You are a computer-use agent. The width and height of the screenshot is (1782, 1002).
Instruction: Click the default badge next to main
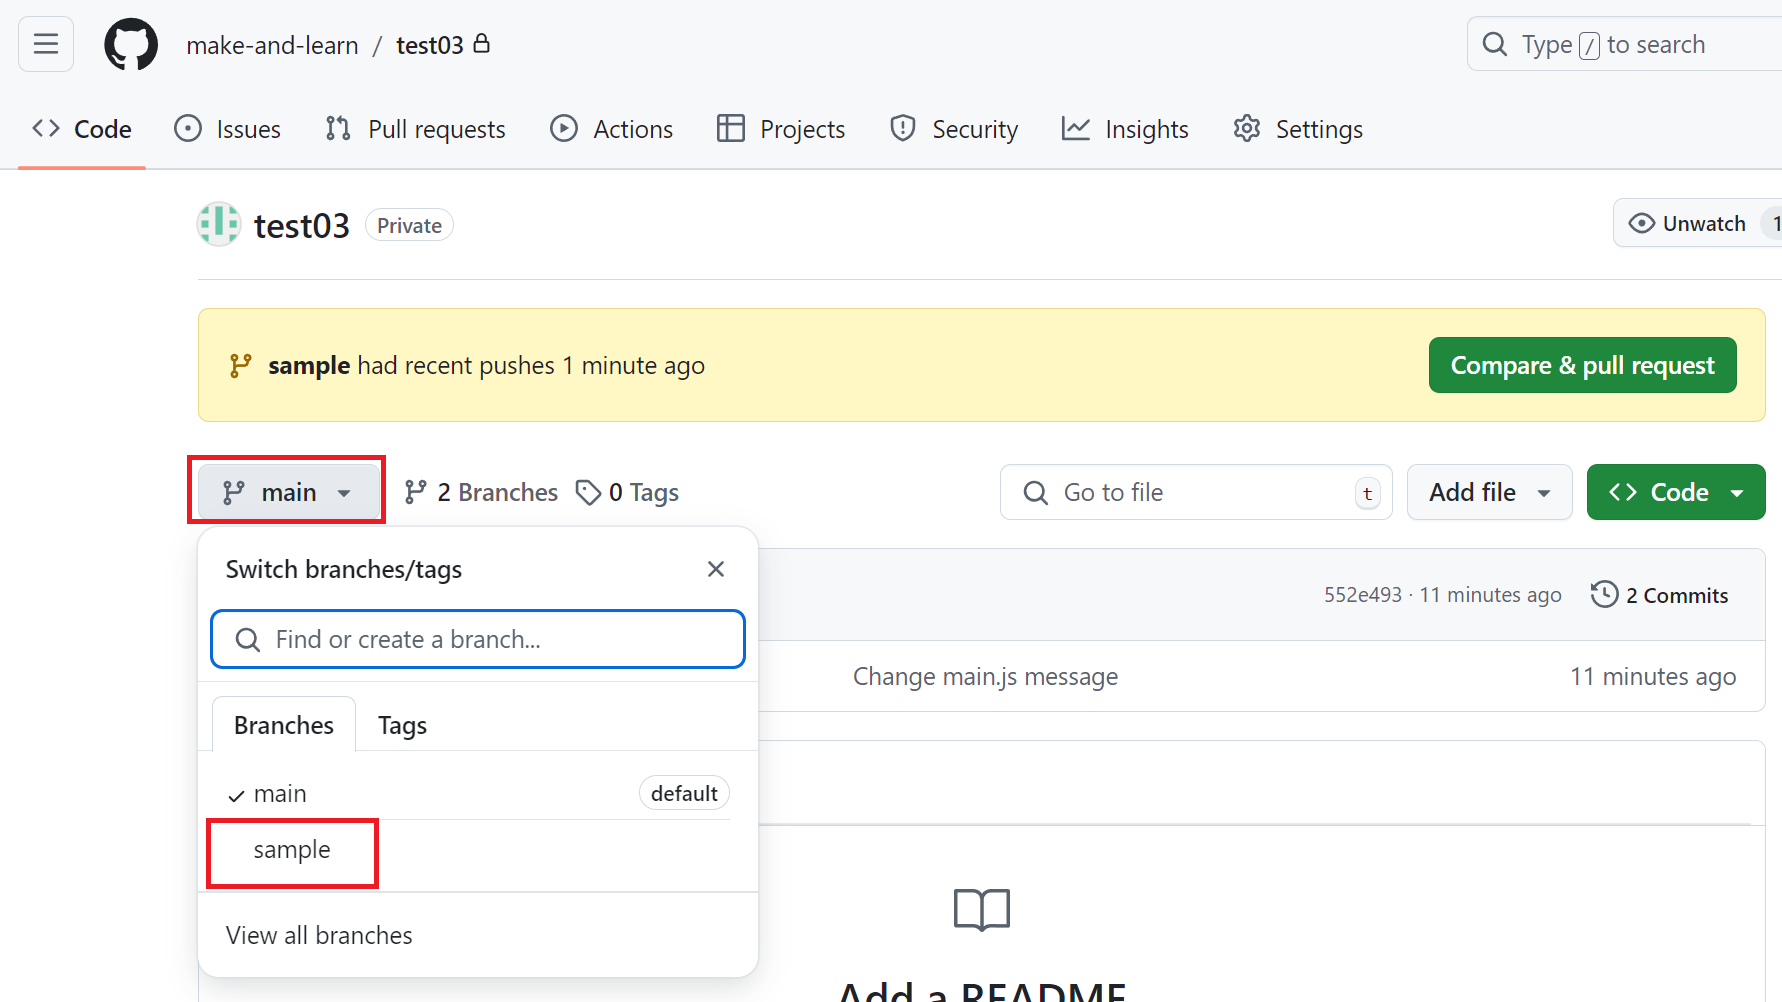pos(684,793)
